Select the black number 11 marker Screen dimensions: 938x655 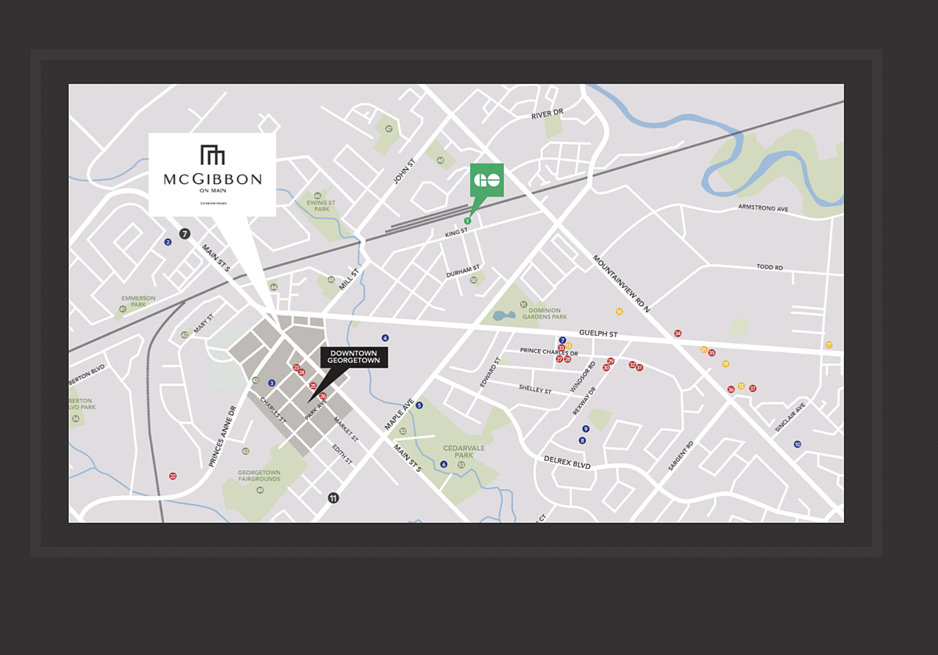pos(333,498)
